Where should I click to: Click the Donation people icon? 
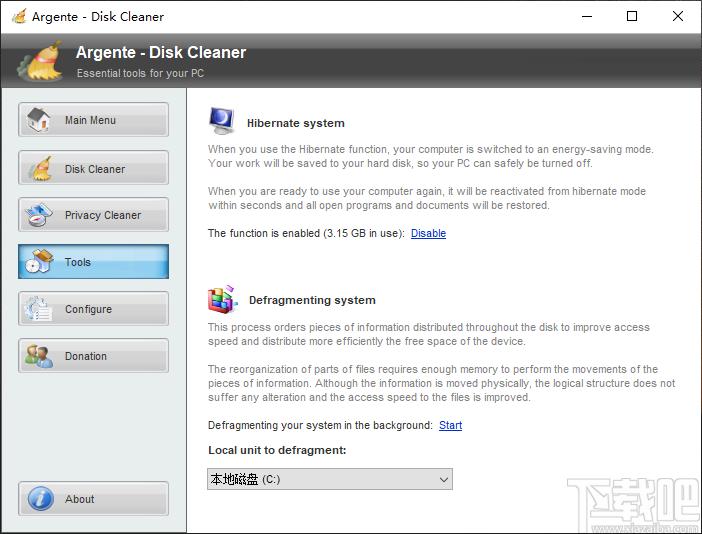39,356
